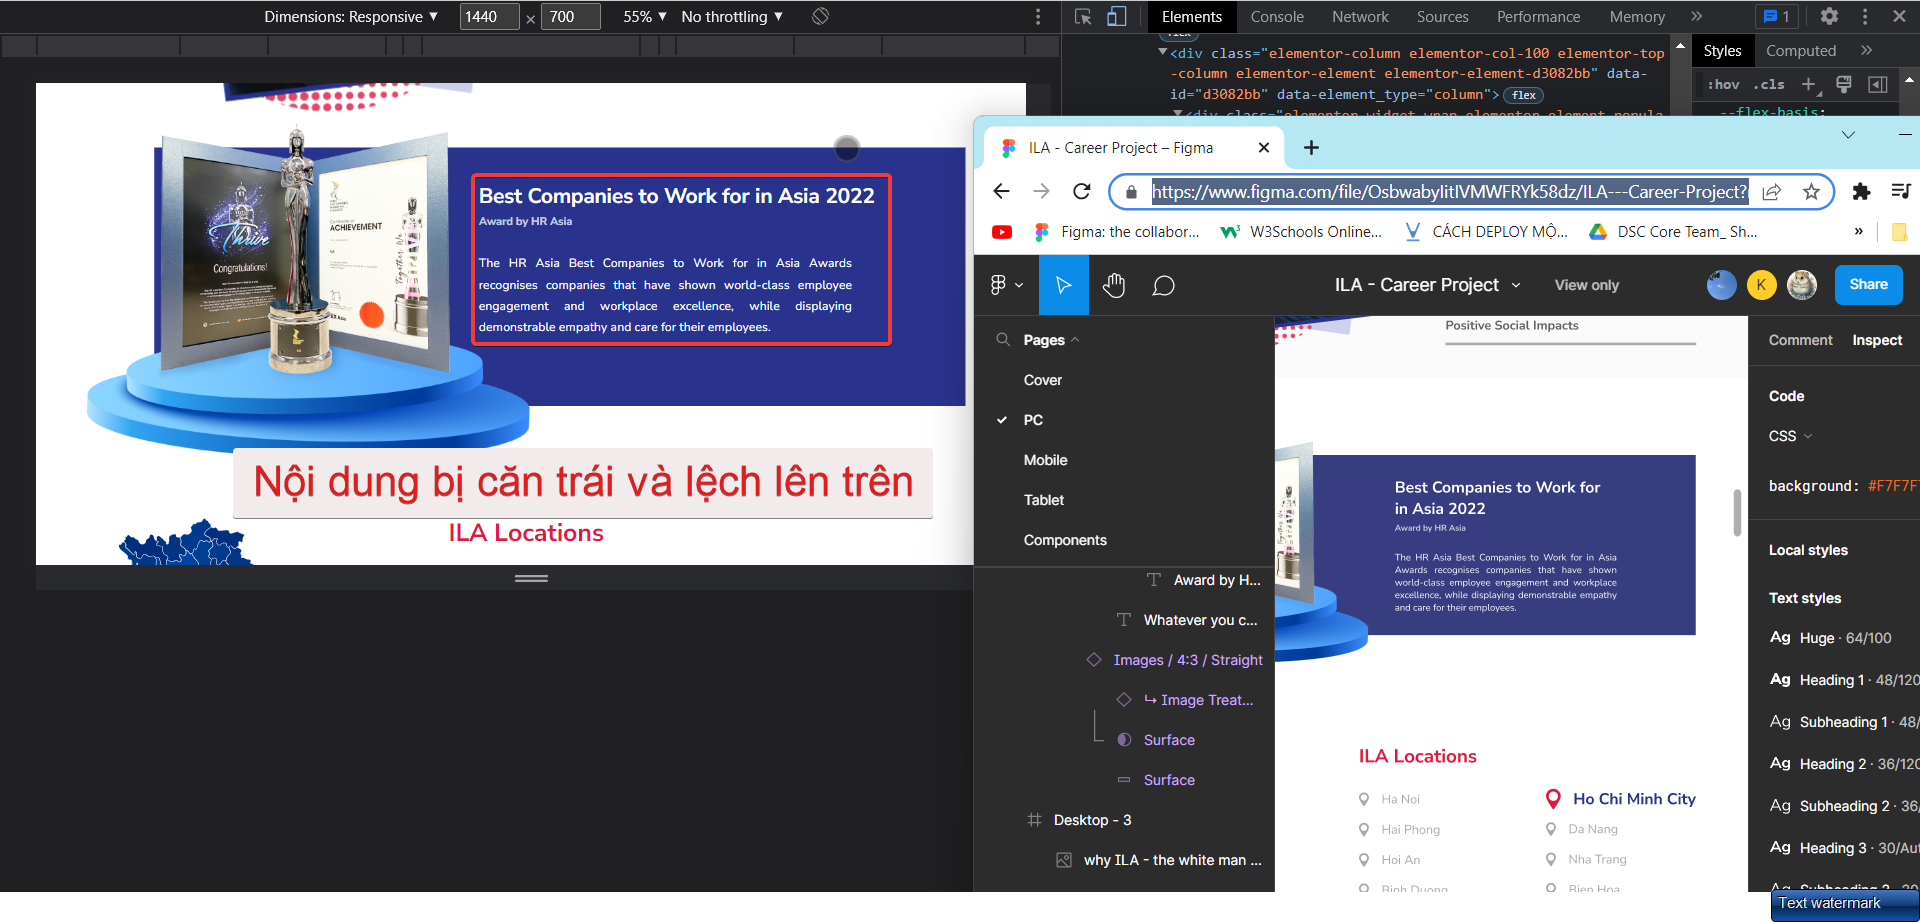Open the 55% zoom dropdown
Viewport: 1920px width, 922px height.
coord(645,16)
